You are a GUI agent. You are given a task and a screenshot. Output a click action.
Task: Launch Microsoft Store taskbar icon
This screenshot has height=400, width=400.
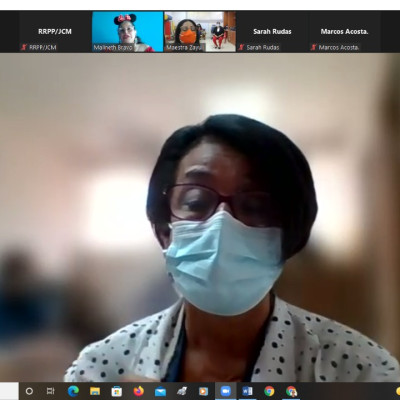point(117,391)
